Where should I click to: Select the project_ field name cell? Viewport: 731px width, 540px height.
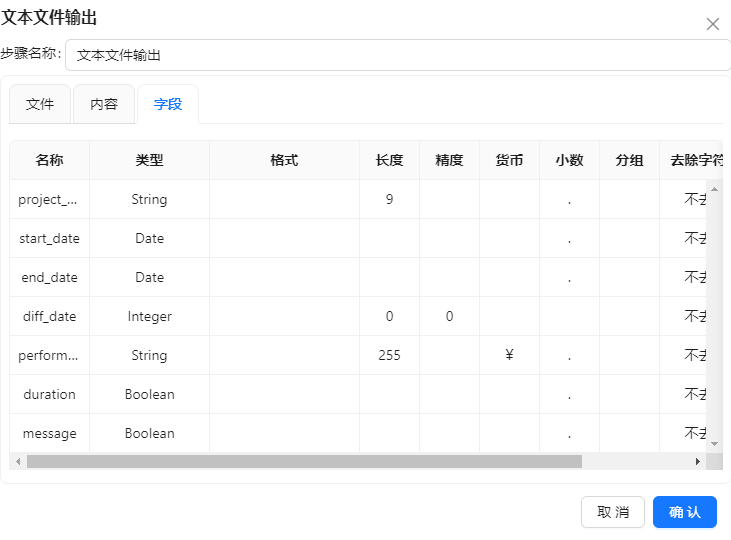49,200
